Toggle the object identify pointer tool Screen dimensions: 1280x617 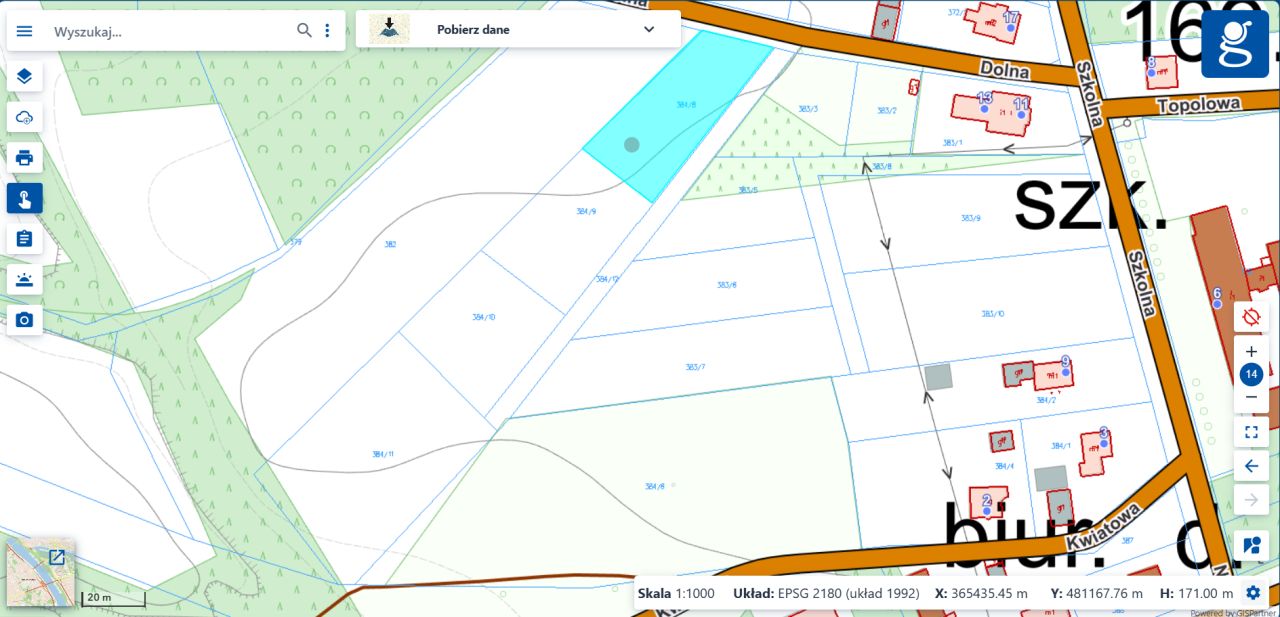point(25,198)
